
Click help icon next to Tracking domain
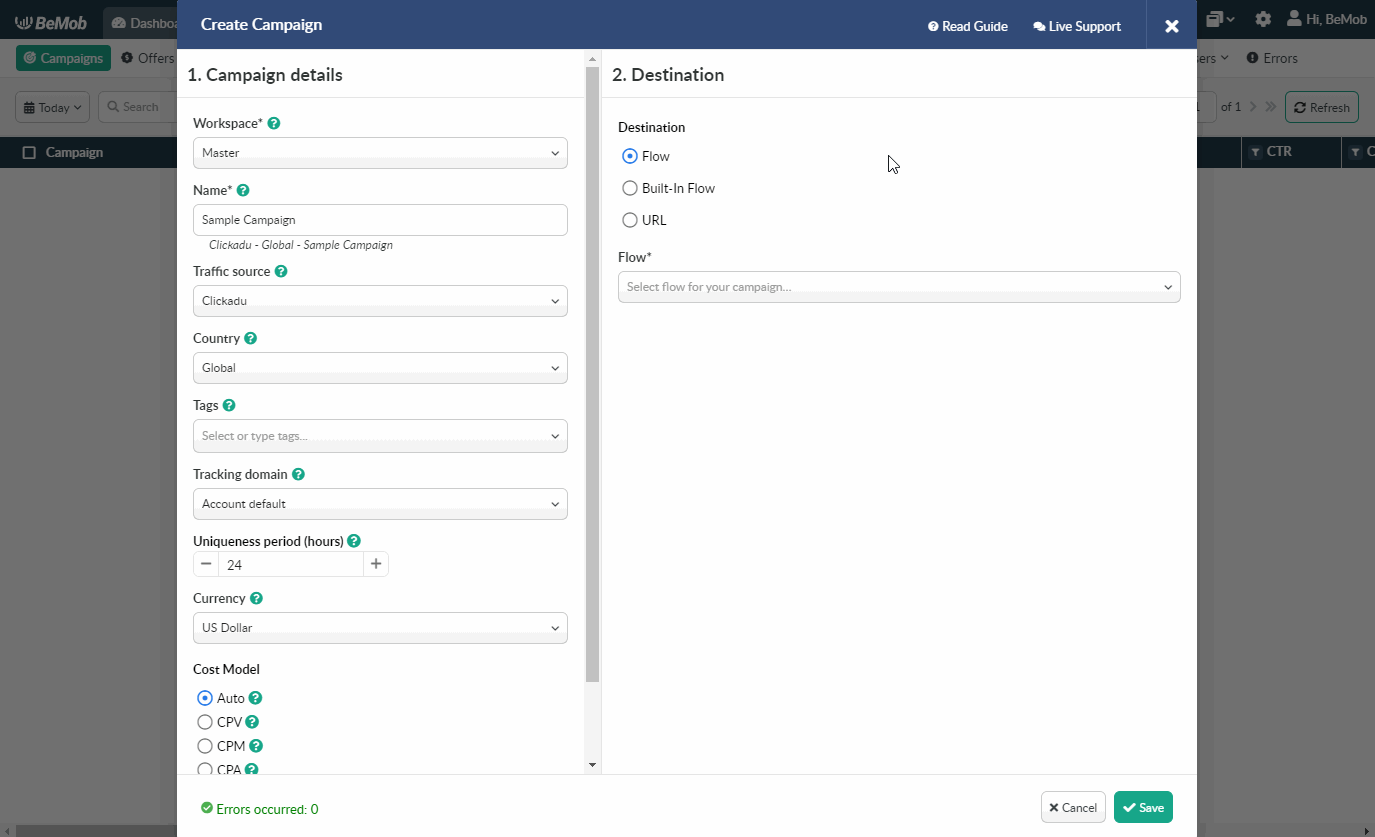(298, 474)
